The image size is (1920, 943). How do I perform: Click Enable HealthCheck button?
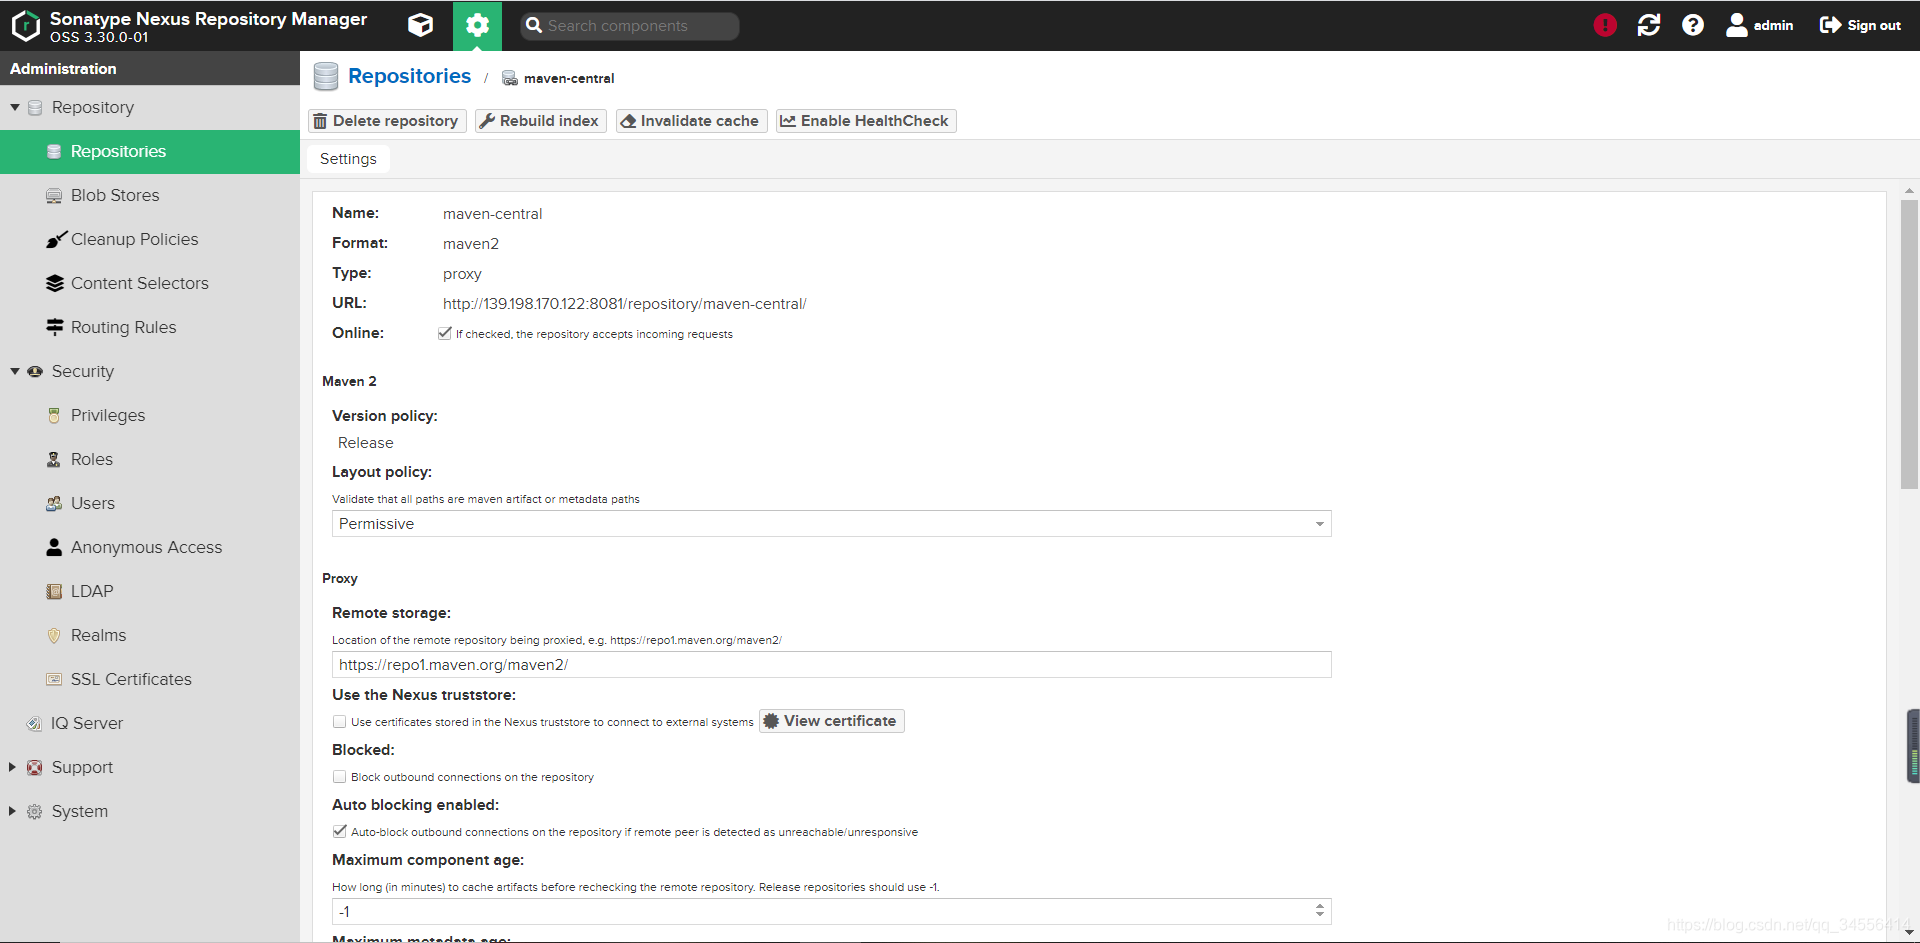pyautogui.click(x=866, y=121)
